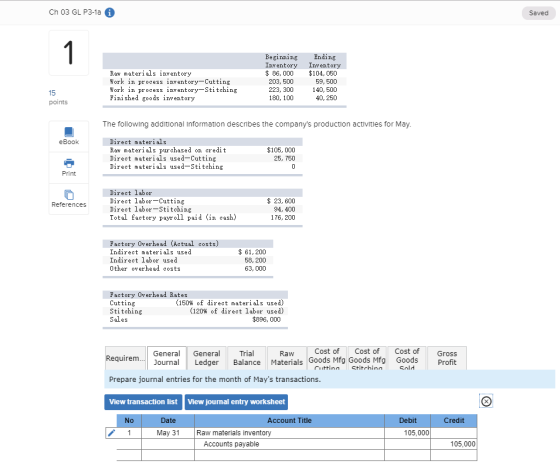Click the 105,000 credit cell
This screenshot has height=464, width=560.
[454, 444]
